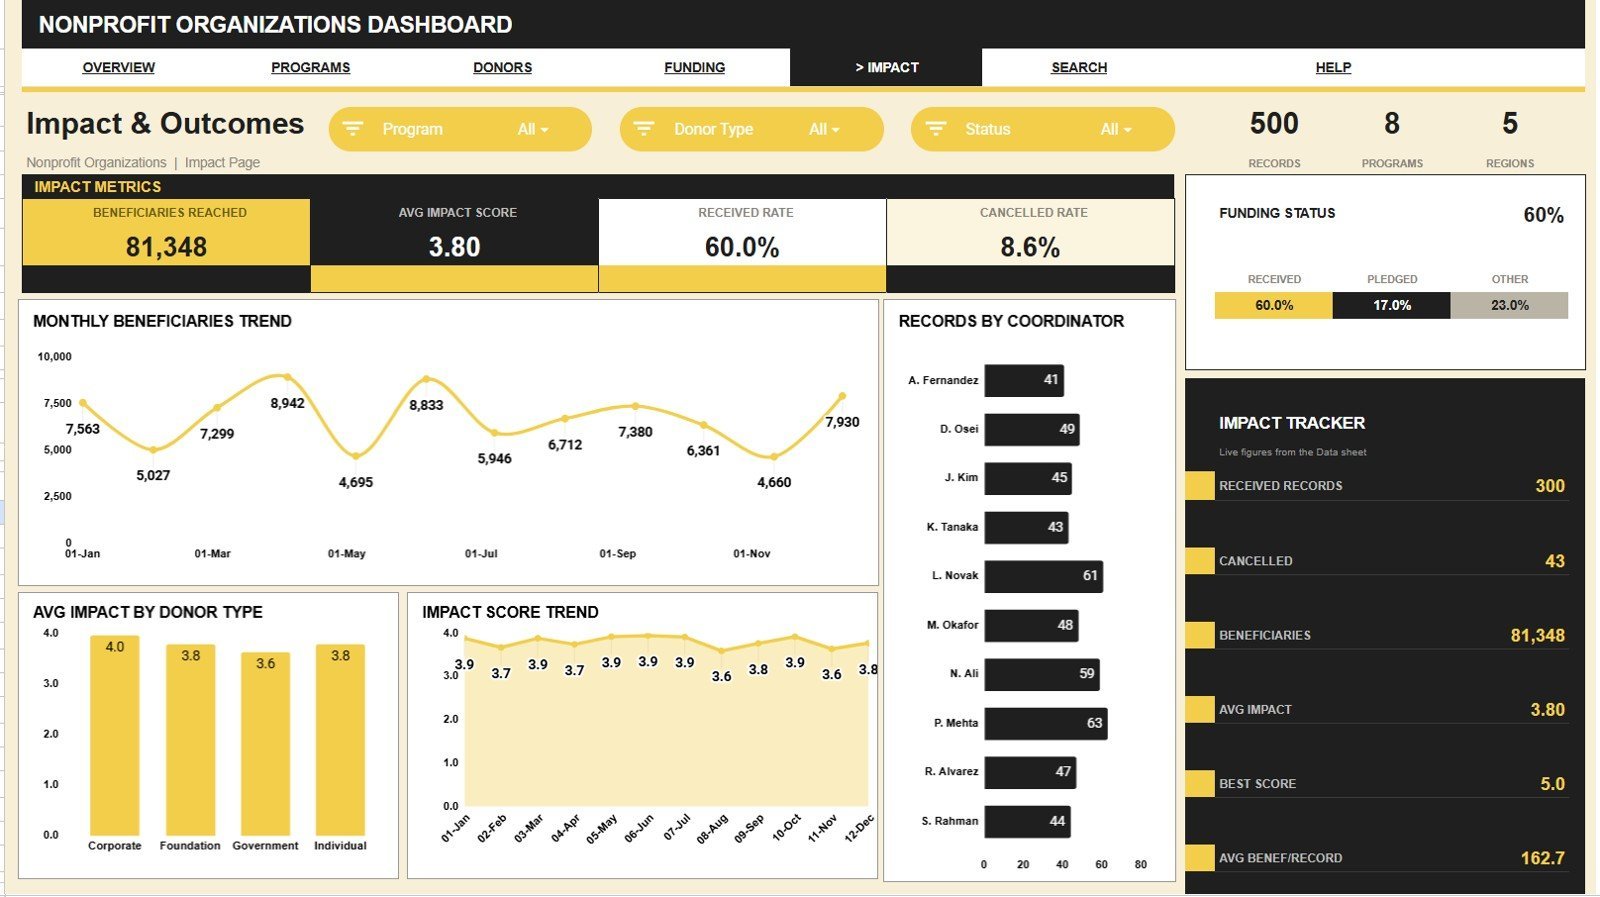The image size is (1600, 897).
Task: Click the Pledged 17.0% funding segment
Action: tap(1392, 305)
